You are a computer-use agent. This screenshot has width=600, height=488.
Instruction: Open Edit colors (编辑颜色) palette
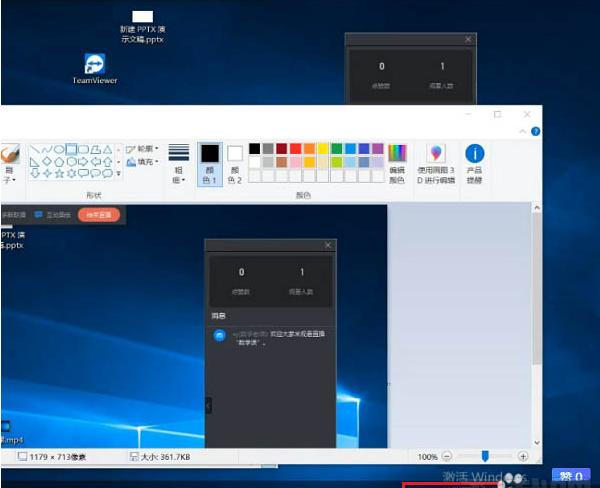(397, 162)
